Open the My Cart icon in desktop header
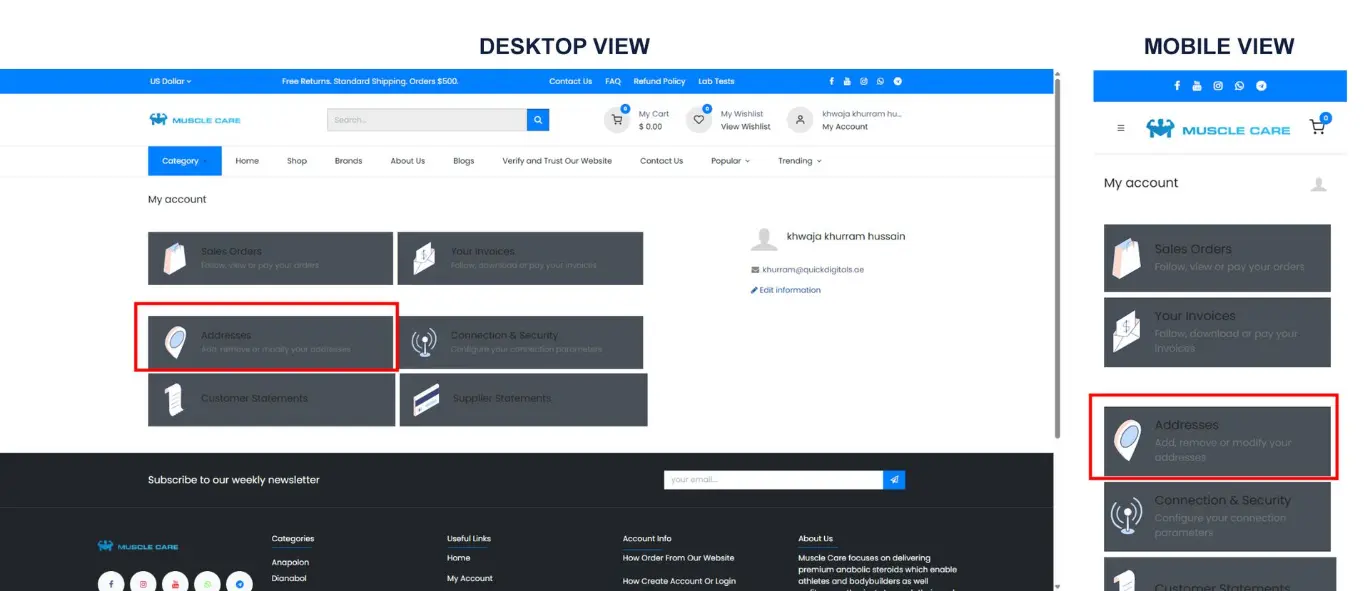This screenshot has width=1370, height=591. point(617,120)
